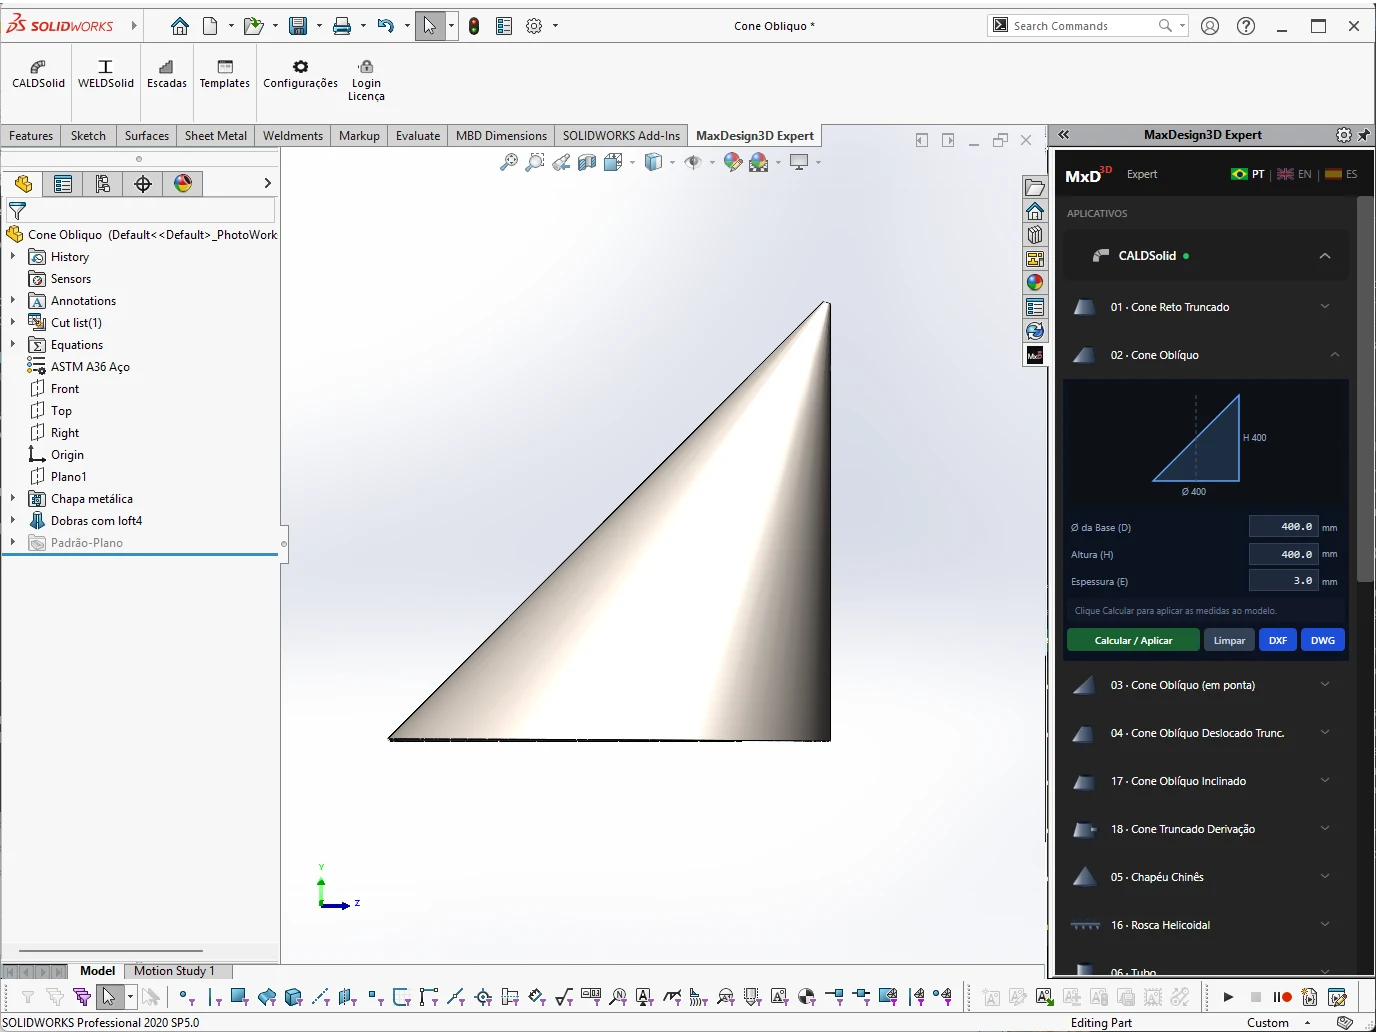Image resolution: width=1376 pixels, height=1032 pixels.
Task: Open the DimXpertManager tab
Action: click(143, 183)
